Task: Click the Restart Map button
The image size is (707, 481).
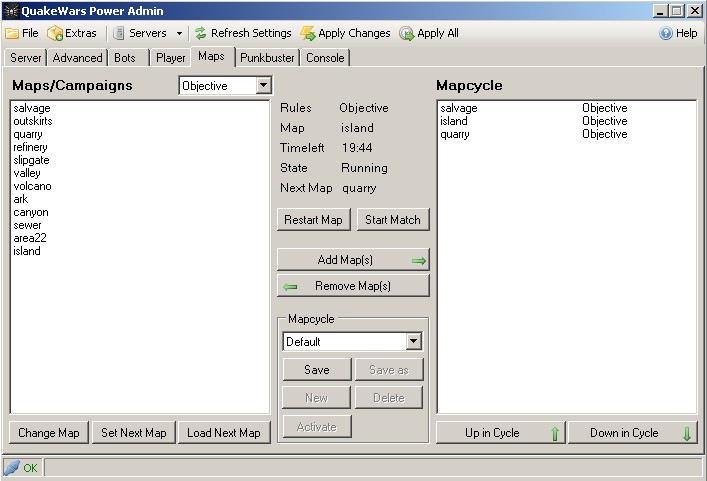Action: 313,220
